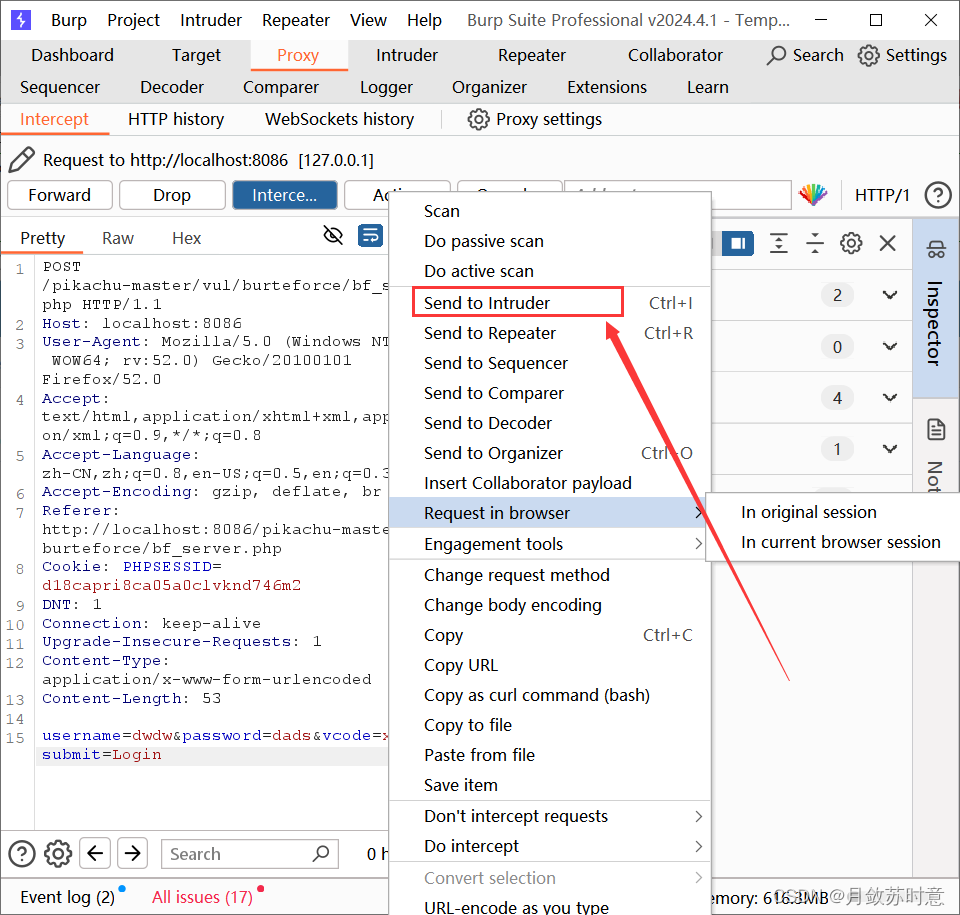Image resolution: width=960 pixels, height=915 pixels.
Task: Switch to Hex view tab
Action: 187,238
